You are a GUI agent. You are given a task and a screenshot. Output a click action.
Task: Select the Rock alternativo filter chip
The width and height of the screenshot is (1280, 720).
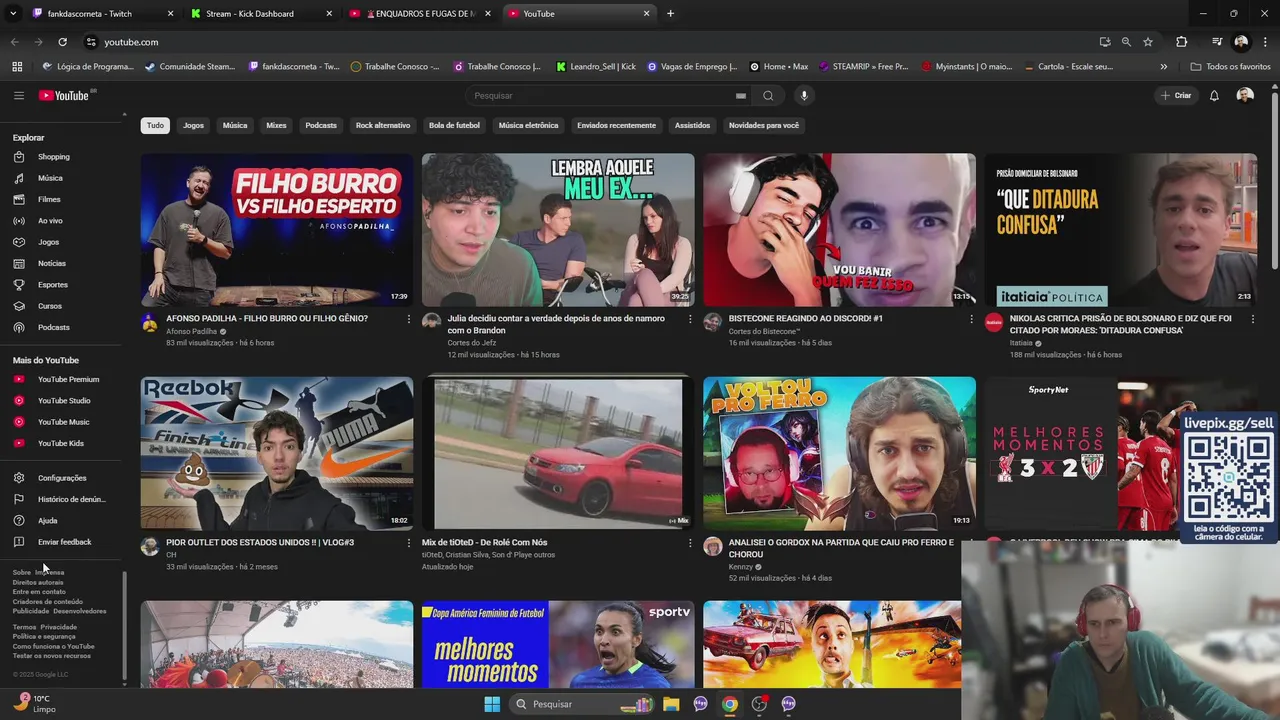383,126
